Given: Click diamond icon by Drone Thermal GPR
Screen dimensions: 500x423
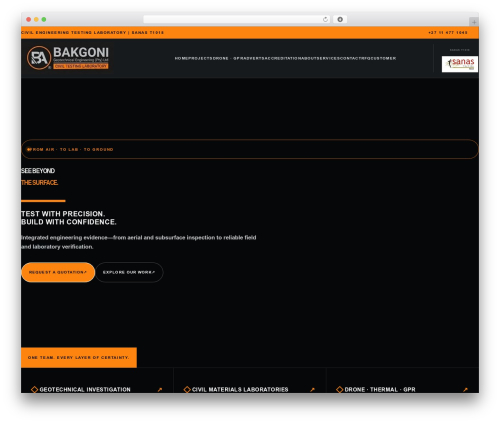Looking at the screenshot, I should (x=340, y=389).
